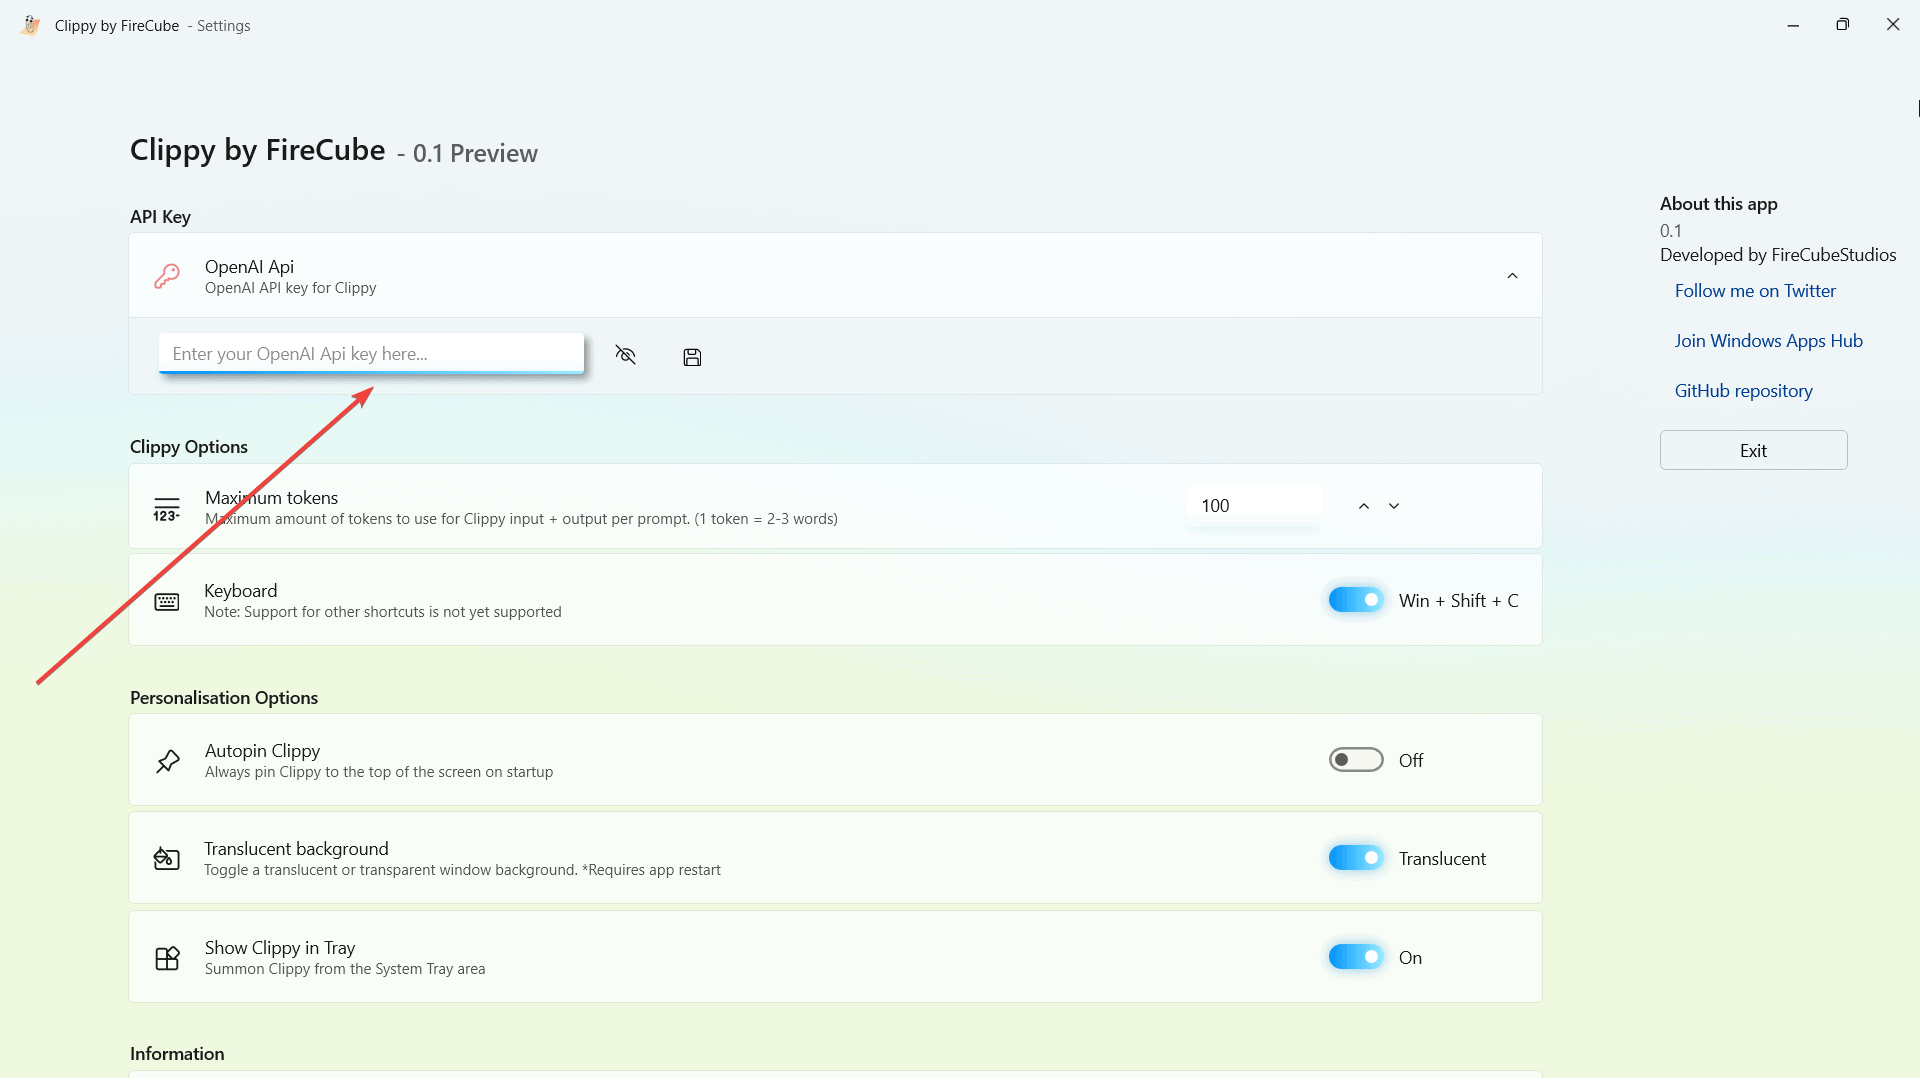Click the 'Information' section heading
Image resolution: width=1920 pixels, height=1080 pixels.
tap(177, 1054)
